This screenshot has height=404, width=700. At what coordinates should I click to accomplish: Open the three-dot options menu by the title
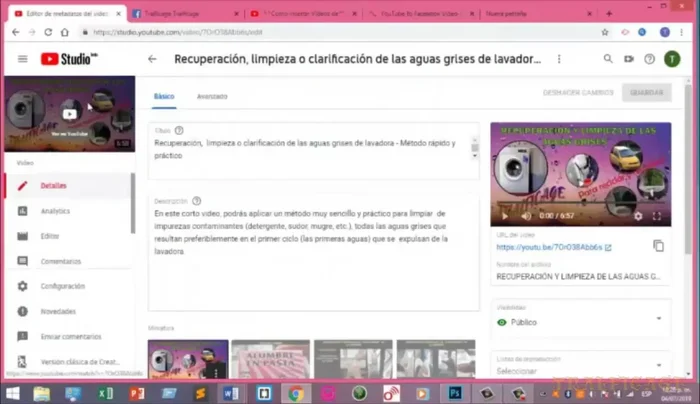pos(559,59)
